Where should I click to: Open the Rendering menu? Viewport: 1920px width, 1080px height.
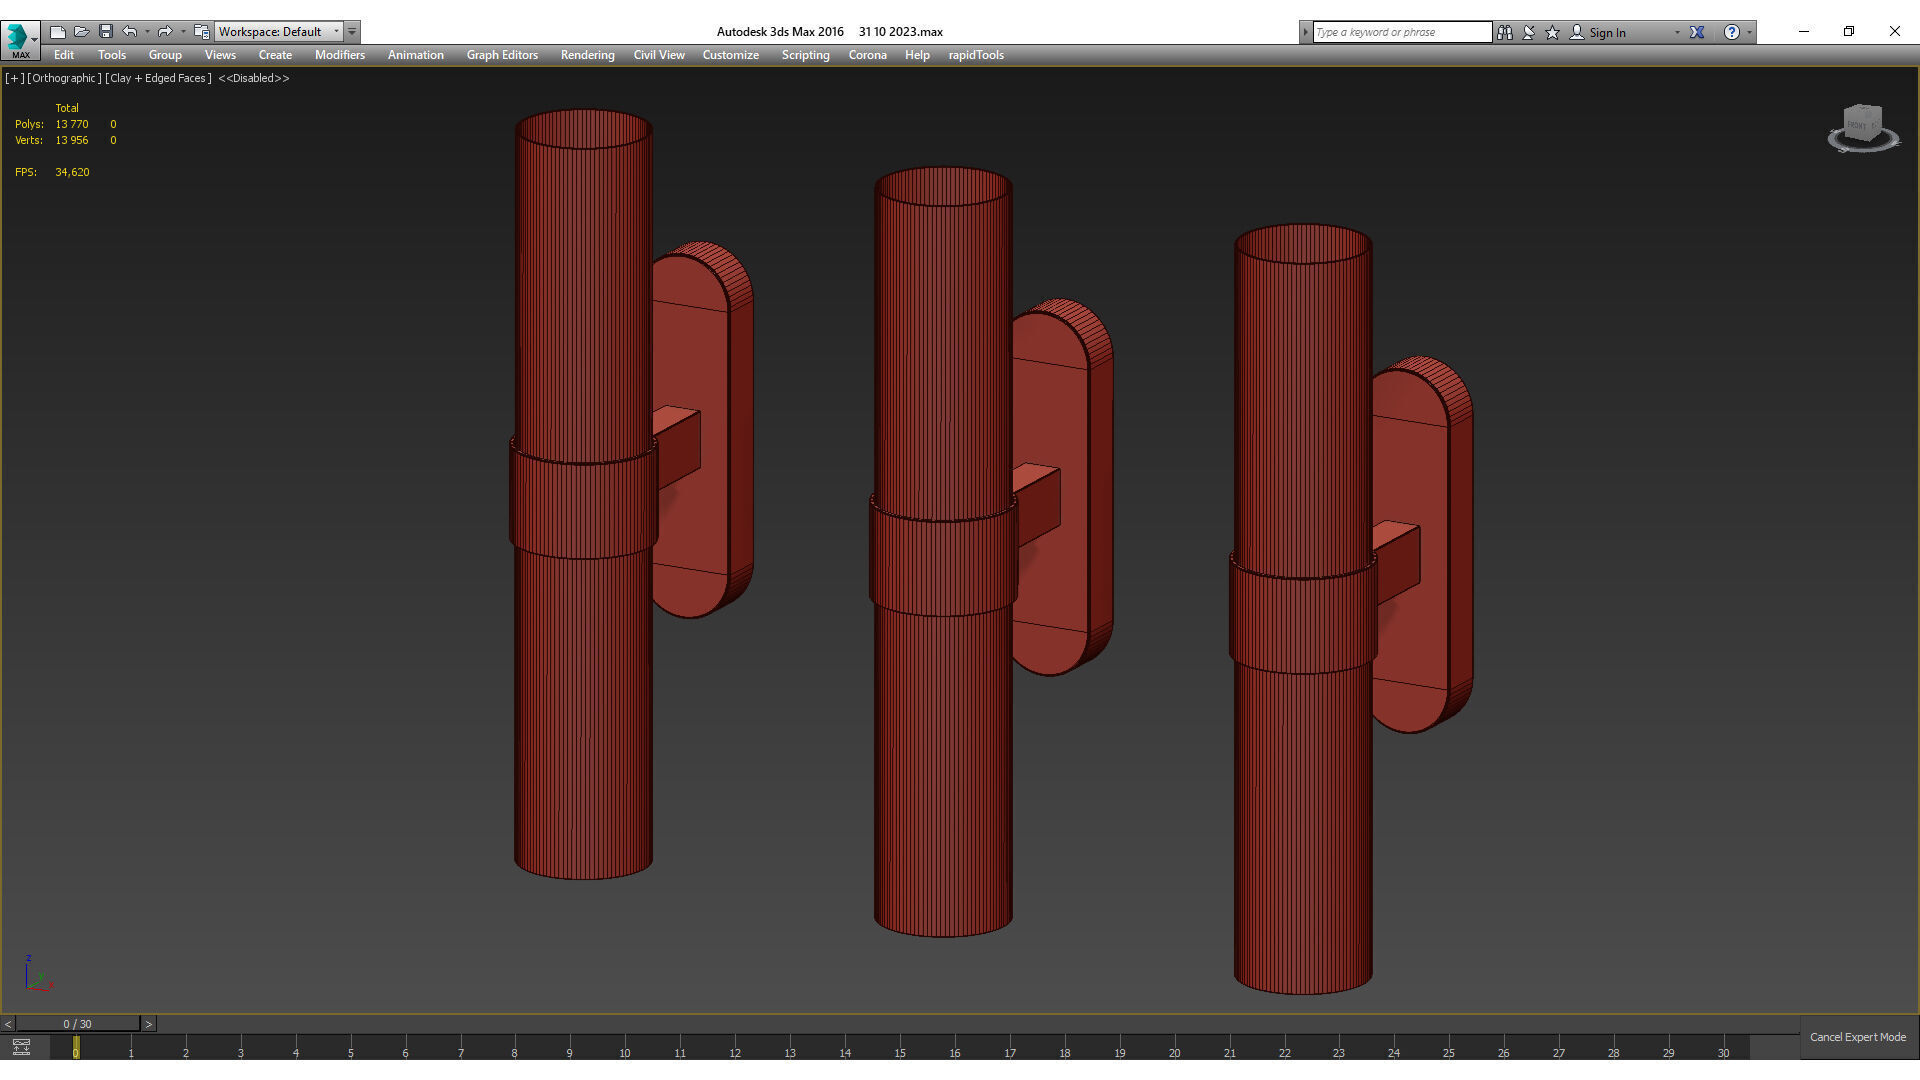(x=587, y=55)
